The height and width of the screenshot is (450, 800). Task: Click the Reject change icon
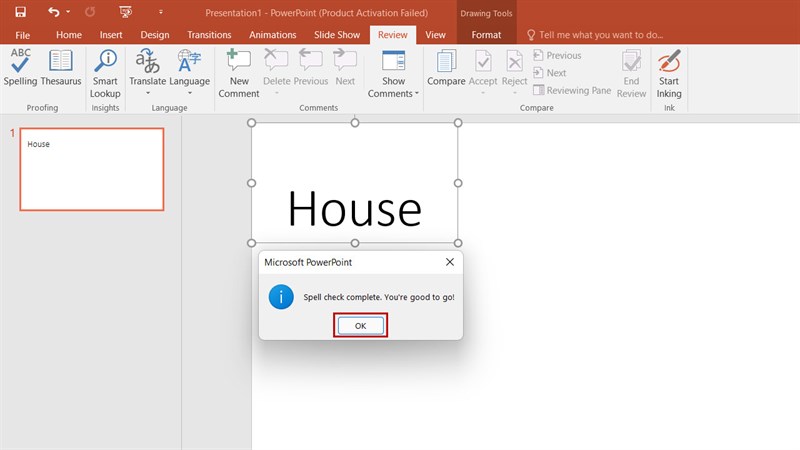coord(514,62)
